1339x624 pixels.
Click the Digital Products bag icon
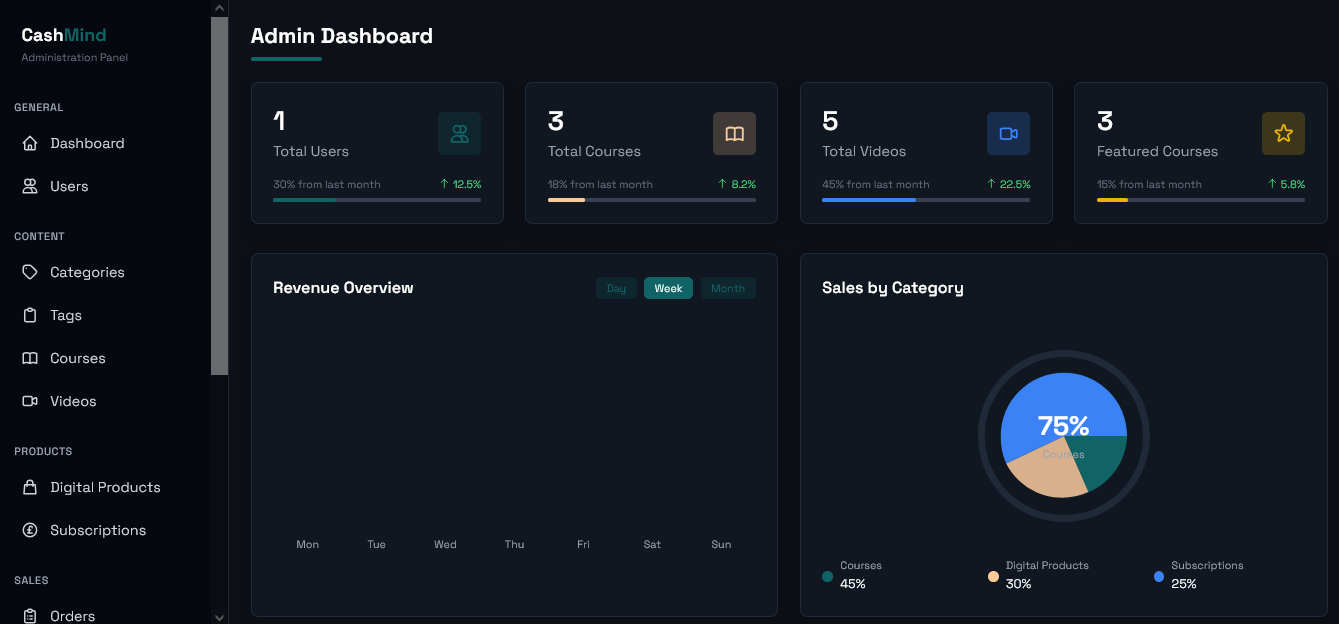(x=30, y=487)
